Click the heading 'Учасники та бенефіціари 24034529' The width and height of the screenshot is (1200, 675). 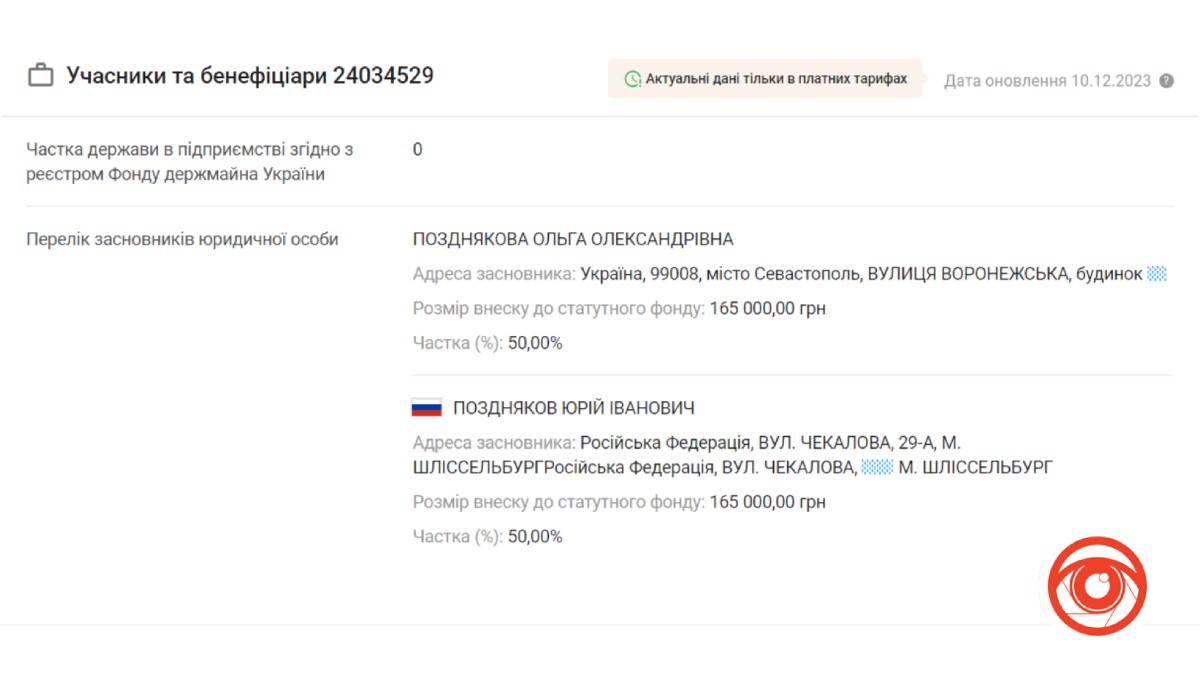click(x=250, y=76)
